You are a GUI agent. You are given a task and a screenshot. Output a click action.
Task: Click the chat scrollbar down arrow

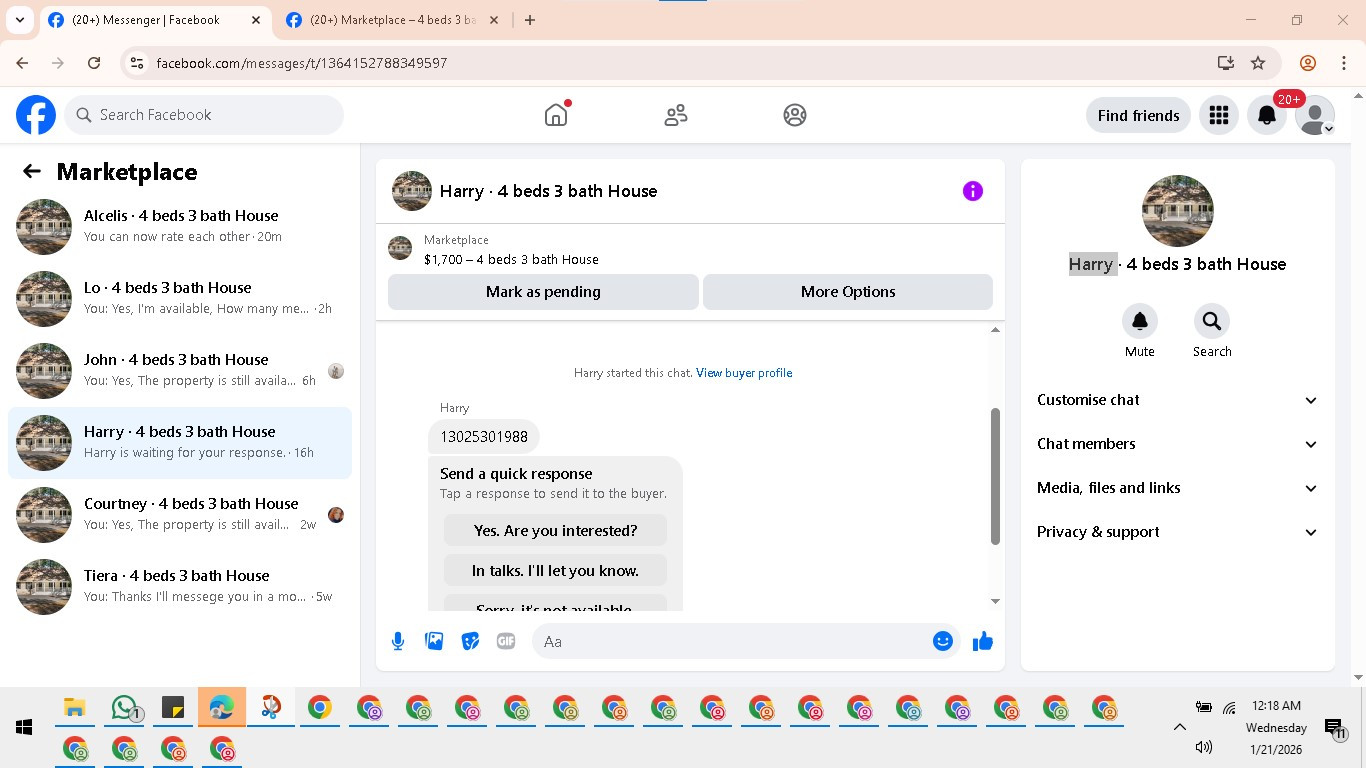pos(995,601)
